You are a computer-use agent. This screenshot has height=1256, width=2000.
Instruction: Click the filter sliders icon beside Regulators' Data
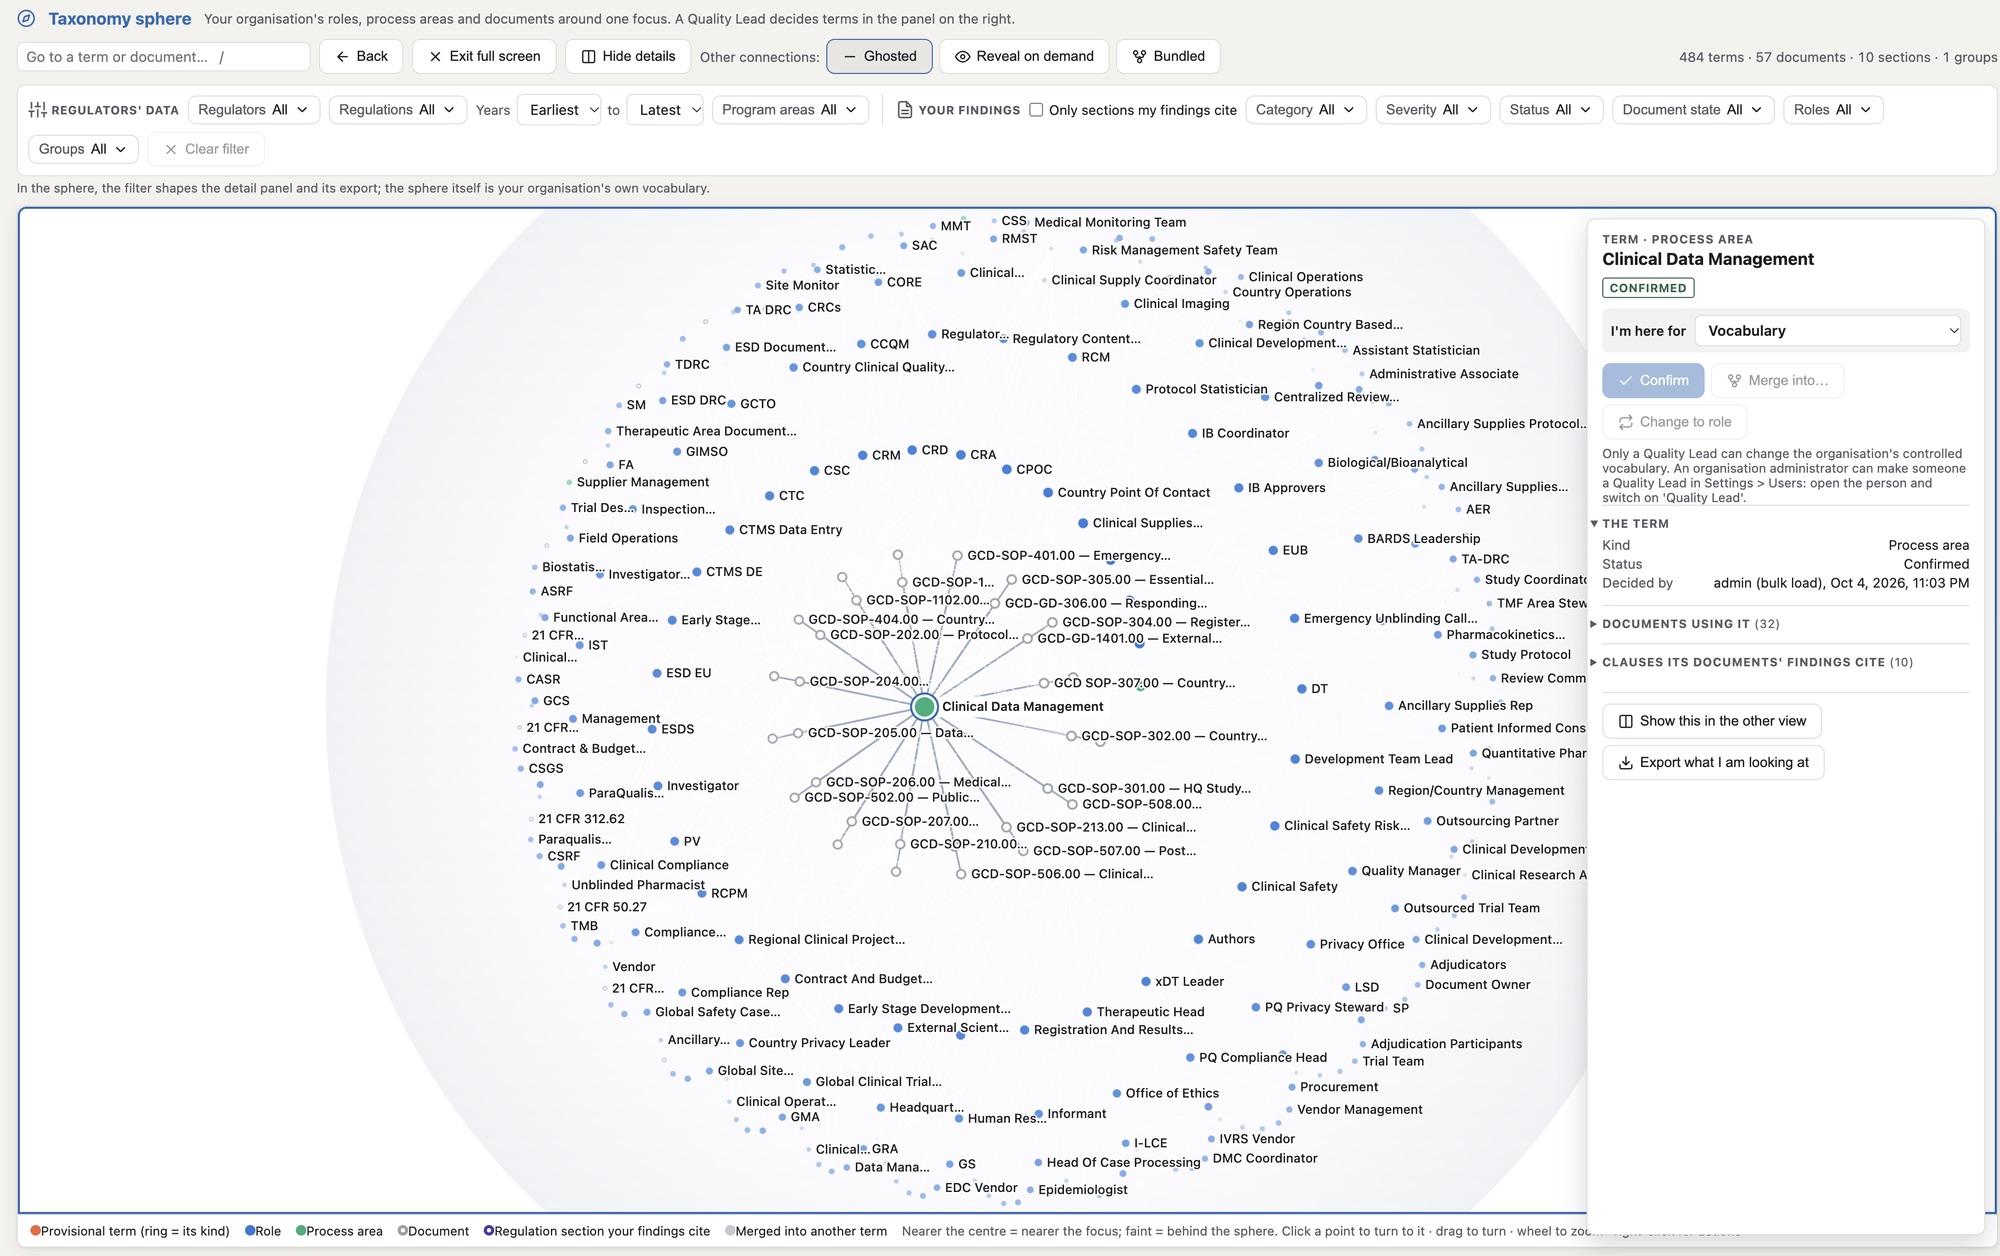click(38, 110)
